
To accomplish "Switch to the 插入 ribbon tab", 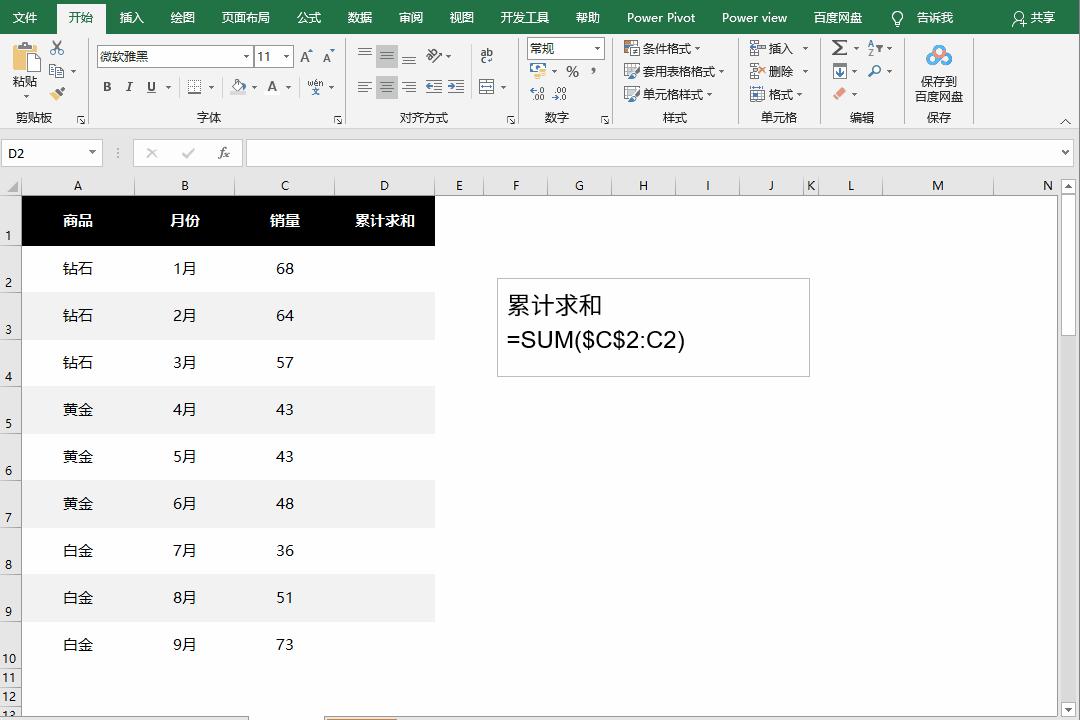I will click(x=132, y=17).
